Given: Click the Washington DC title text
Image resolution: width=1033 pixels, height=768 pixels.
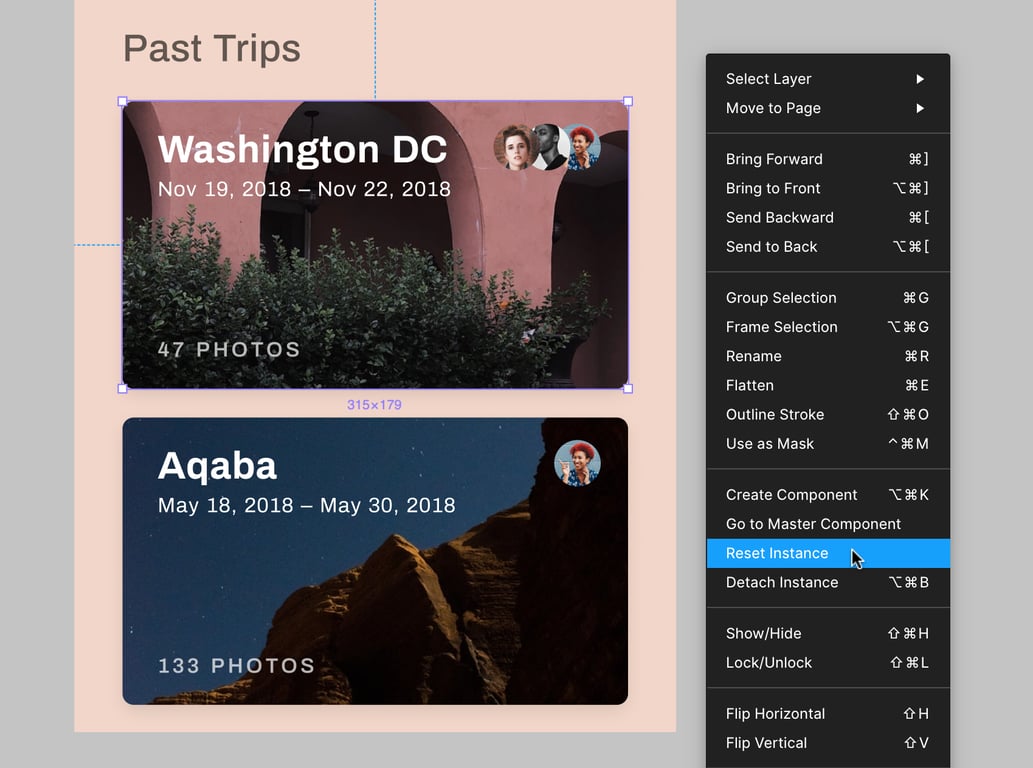Looking at the screenshot, I should pyautogui.click(x=302, y=149).
